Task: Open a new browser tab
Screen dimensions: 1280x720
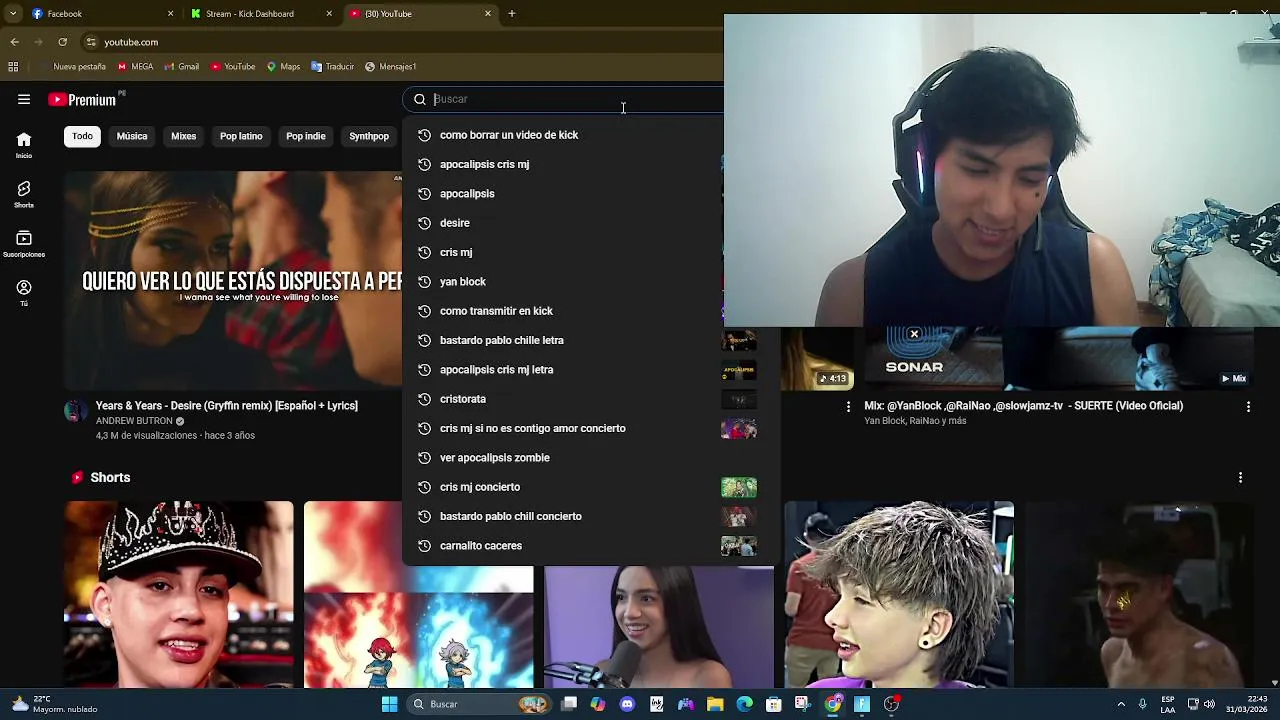Action: point(512,14)
